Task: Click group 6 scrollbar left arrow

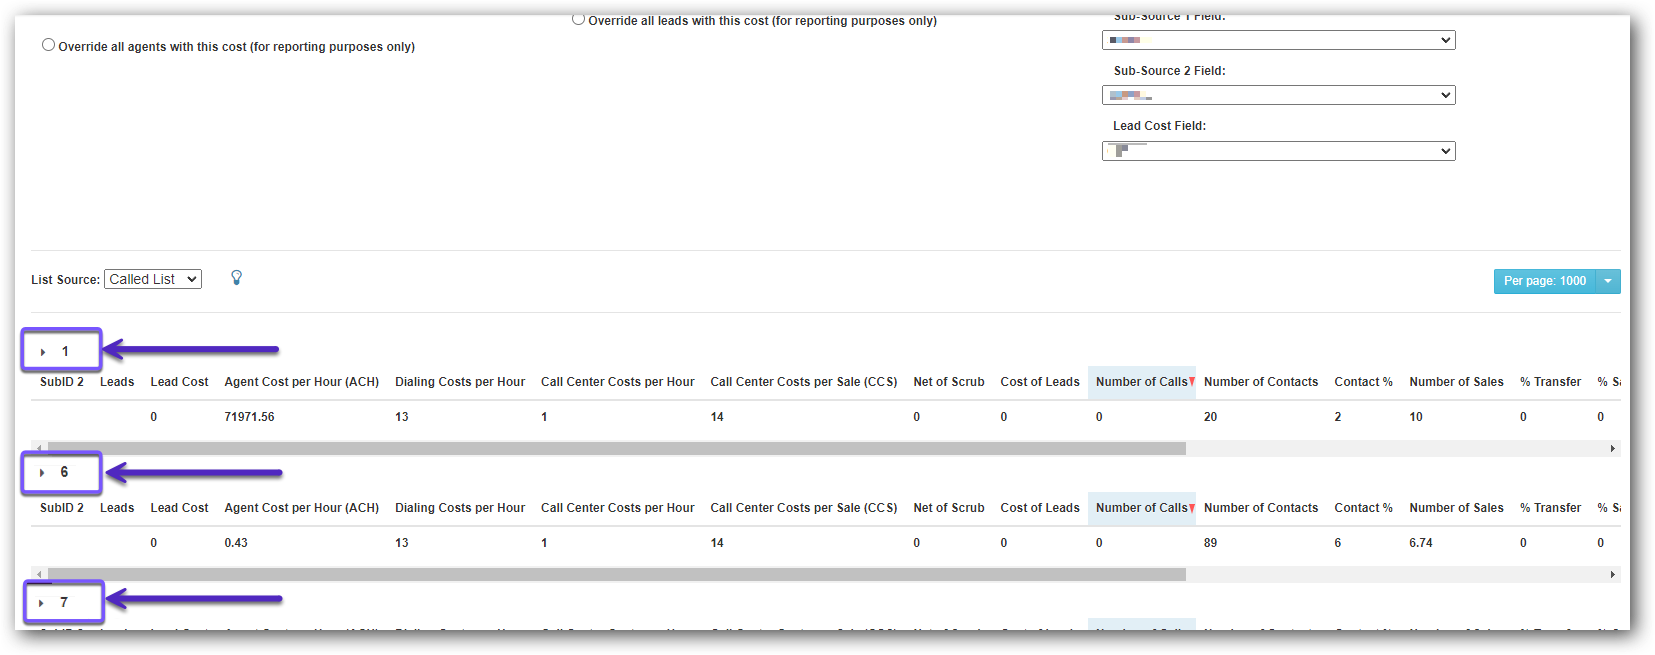Action: (x=39, y=575)
